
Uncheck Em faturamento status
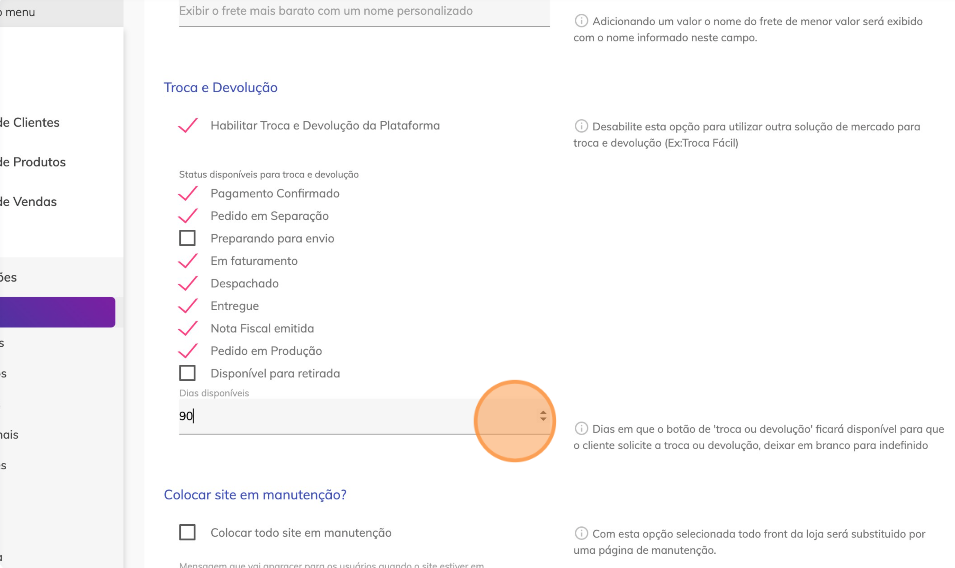188,261
